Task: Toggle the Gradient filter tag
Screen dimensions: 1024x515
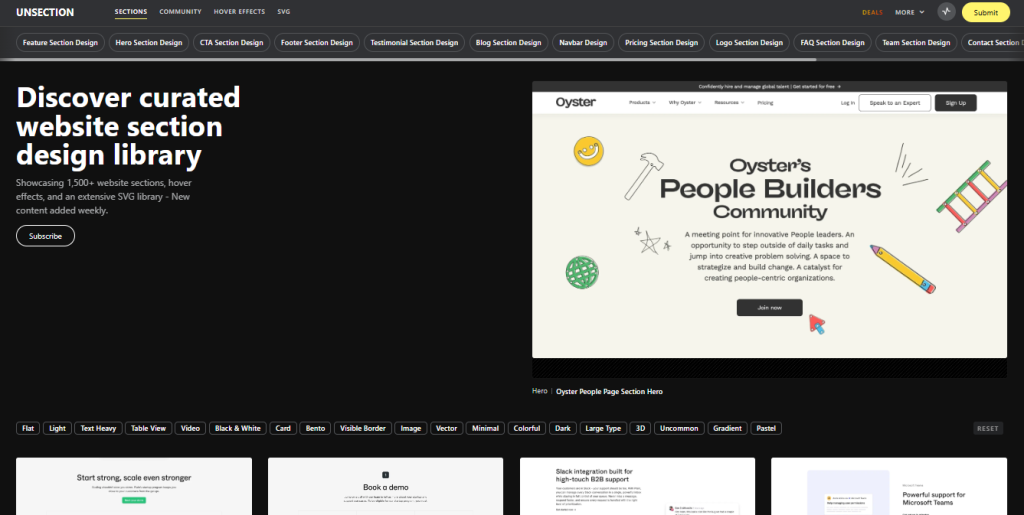Action: point(728,428)
